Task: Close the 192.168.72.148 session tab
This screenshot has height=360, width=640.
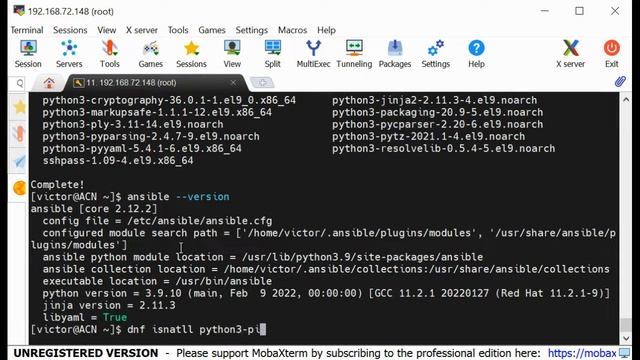Action: tap(233, 83)
